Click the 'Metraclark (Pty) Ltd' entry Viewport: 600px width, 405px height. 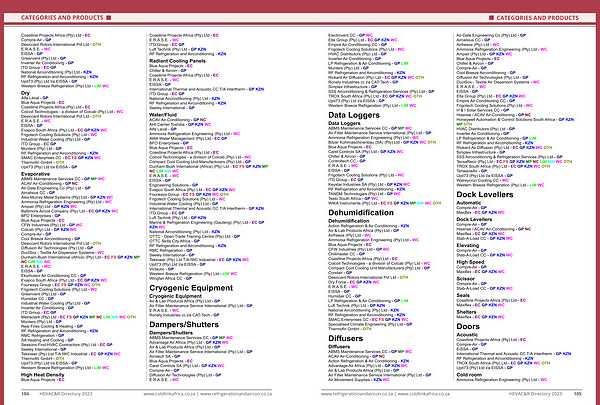78,317
